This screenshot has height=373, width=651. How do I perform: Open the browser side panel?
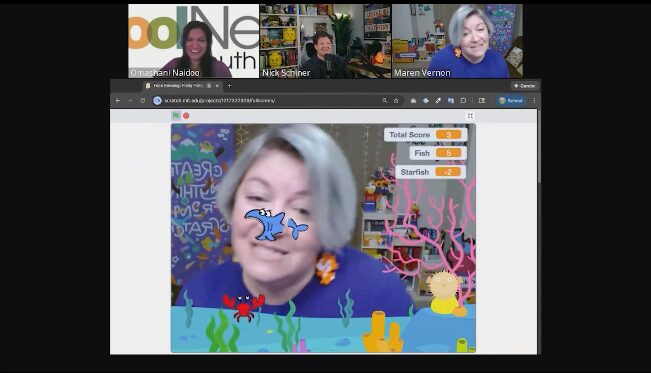[x=482, y=101]
